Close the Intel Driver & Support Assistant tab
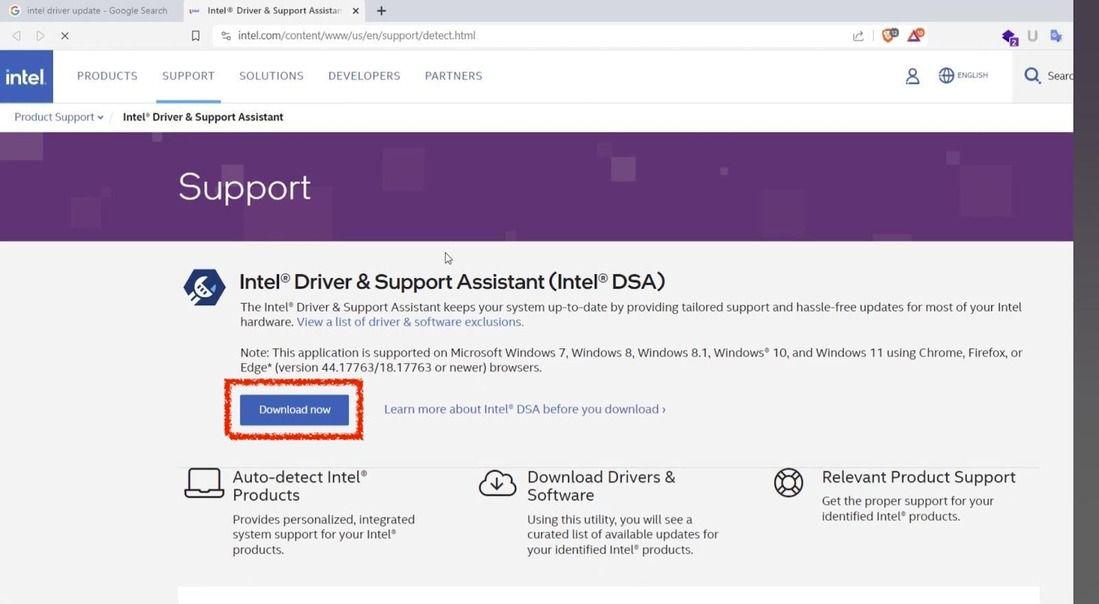This screenshot has width=1099, height=604. 355,11
